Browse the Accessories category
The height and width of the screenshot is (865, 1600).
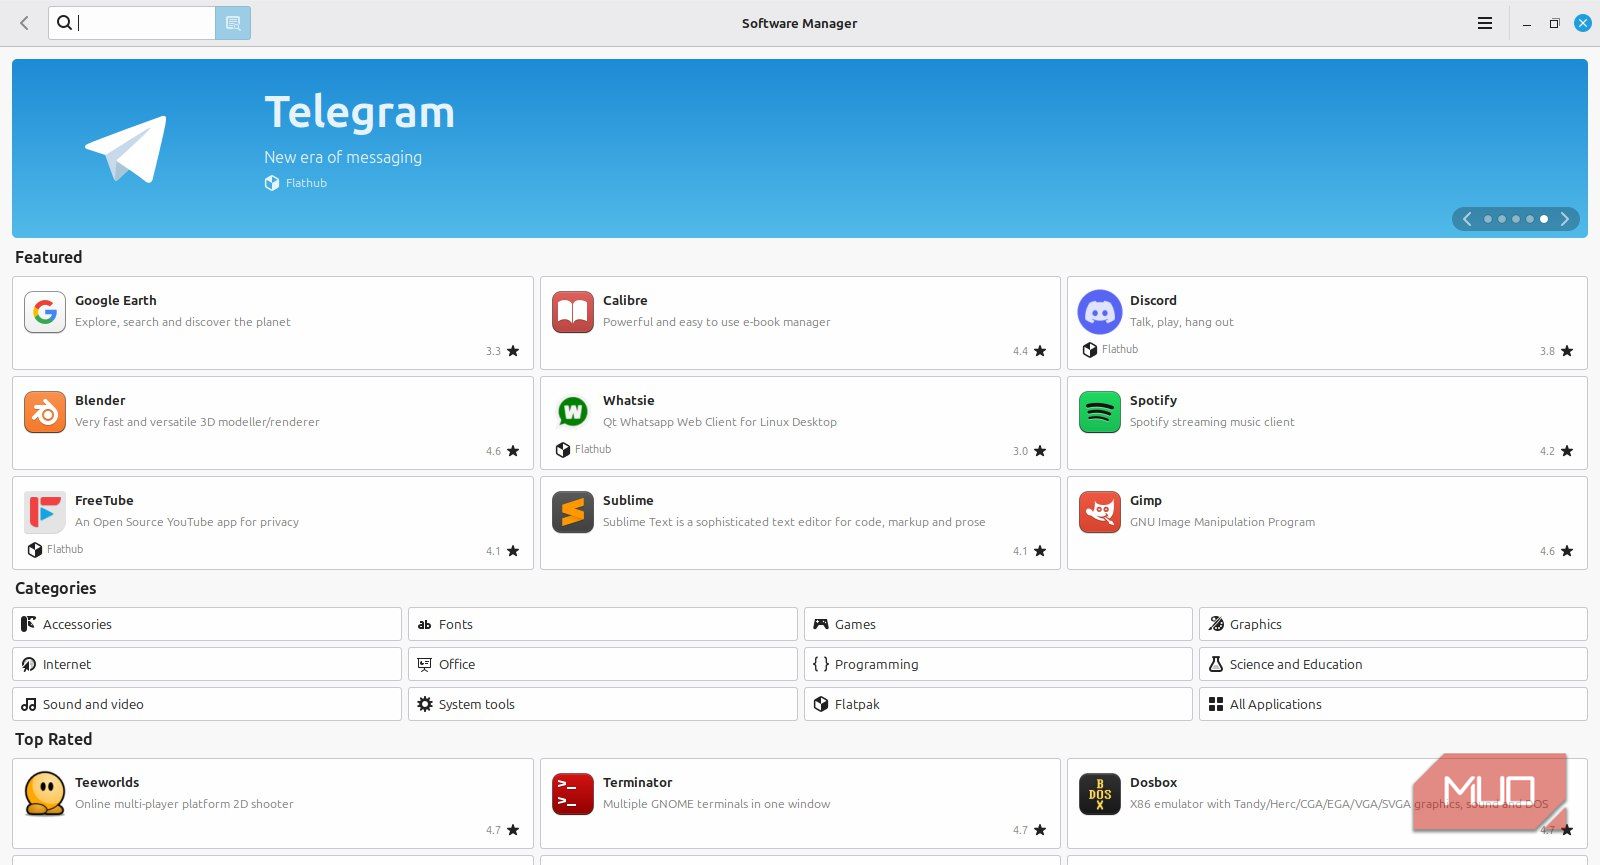[207, 624]
